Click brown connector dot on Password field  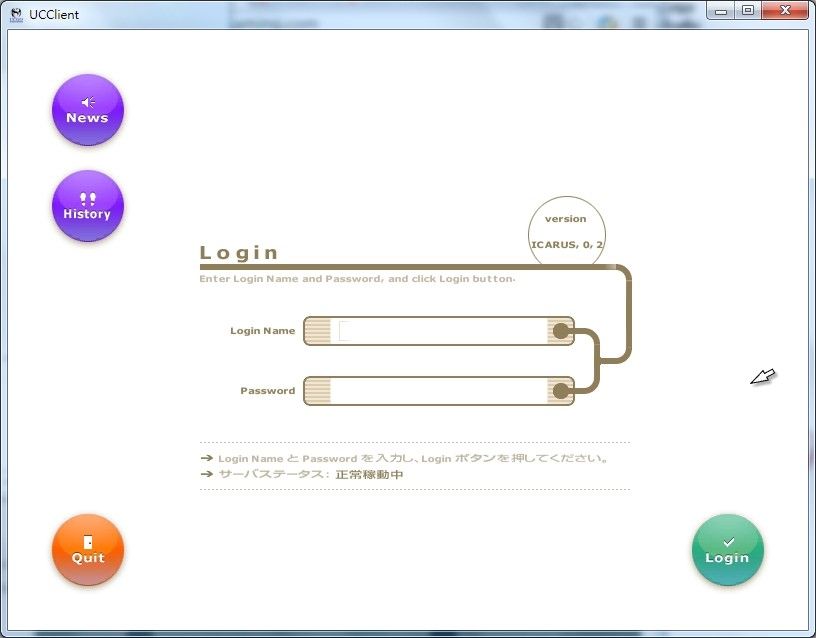click(561, 391)
